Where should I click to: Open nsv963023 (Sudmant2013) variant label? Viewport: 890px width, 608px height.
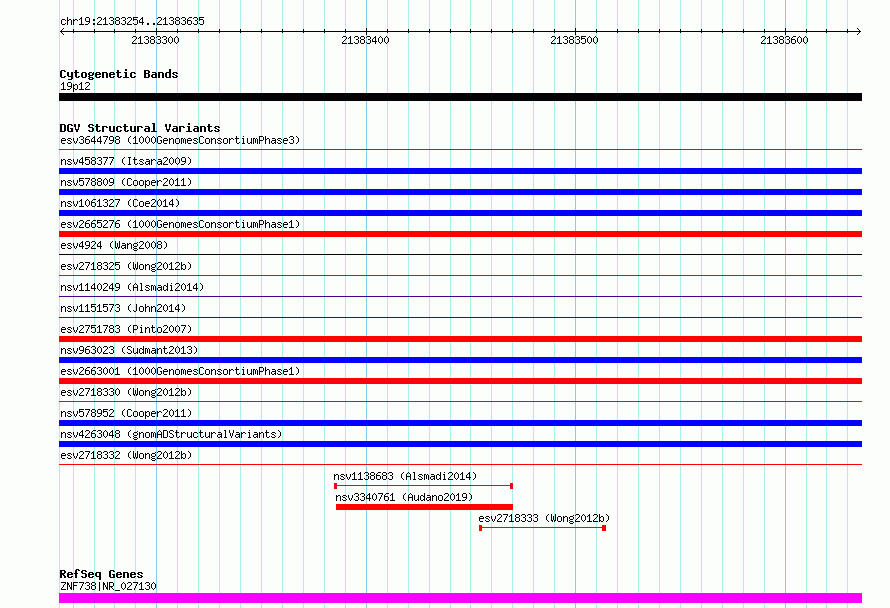click(129, 350)
